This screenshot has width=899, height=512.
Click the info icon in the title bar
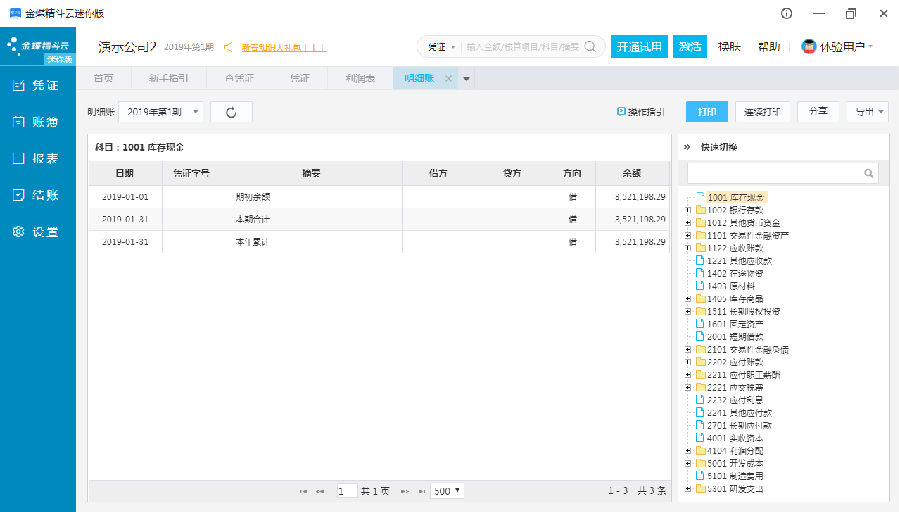coord(786,14)
